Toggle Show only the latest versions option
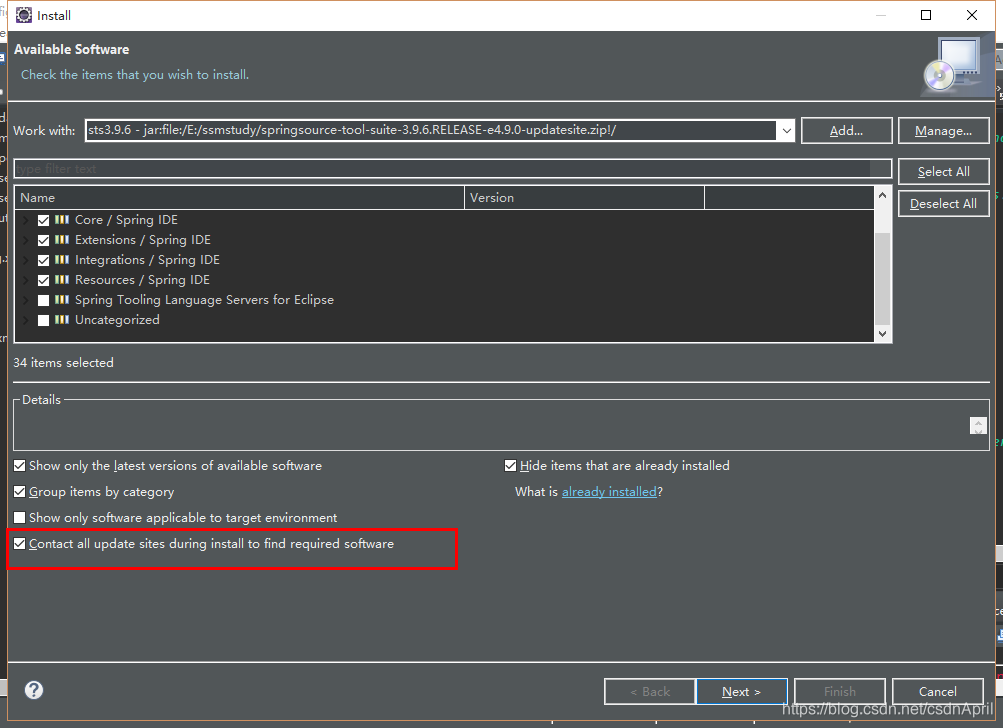The image size is (1003, 728). point(20,466)
